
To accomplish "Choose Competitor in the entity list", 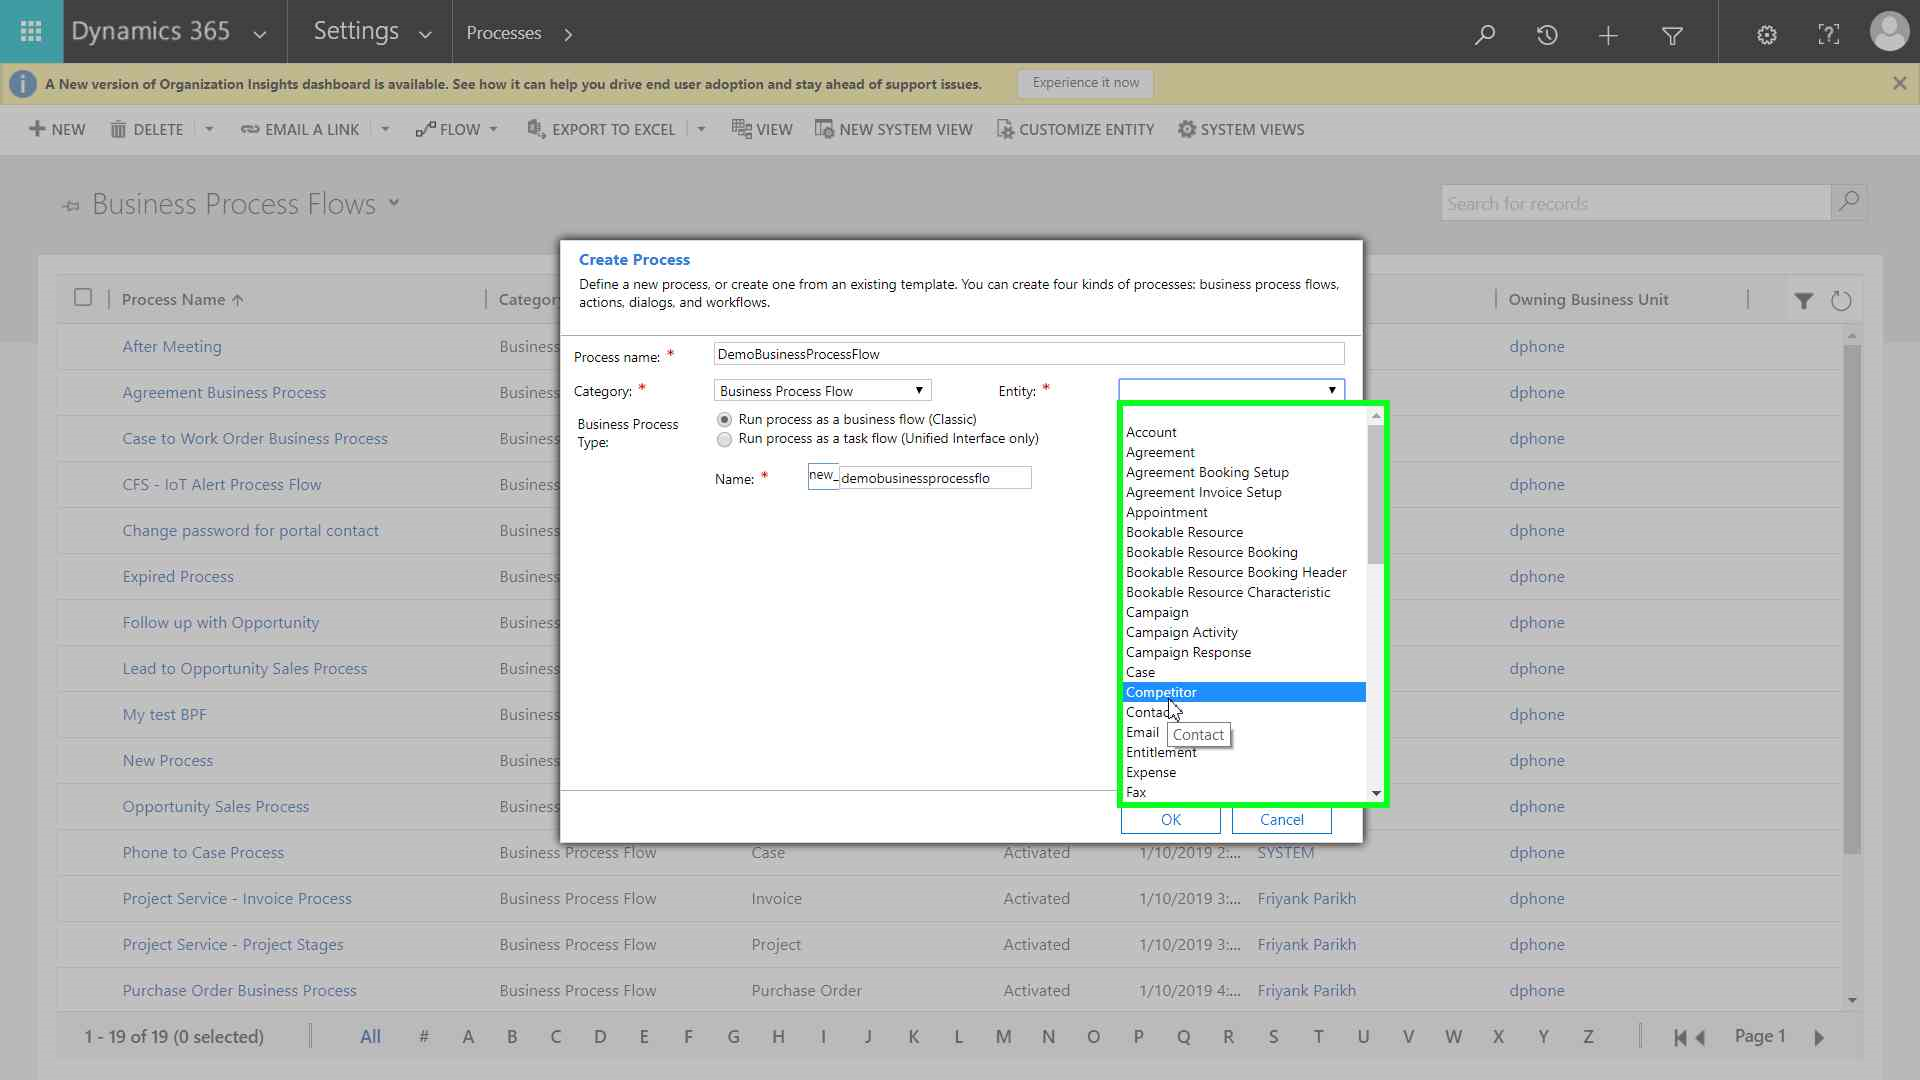I will [x=1161, y=692].
